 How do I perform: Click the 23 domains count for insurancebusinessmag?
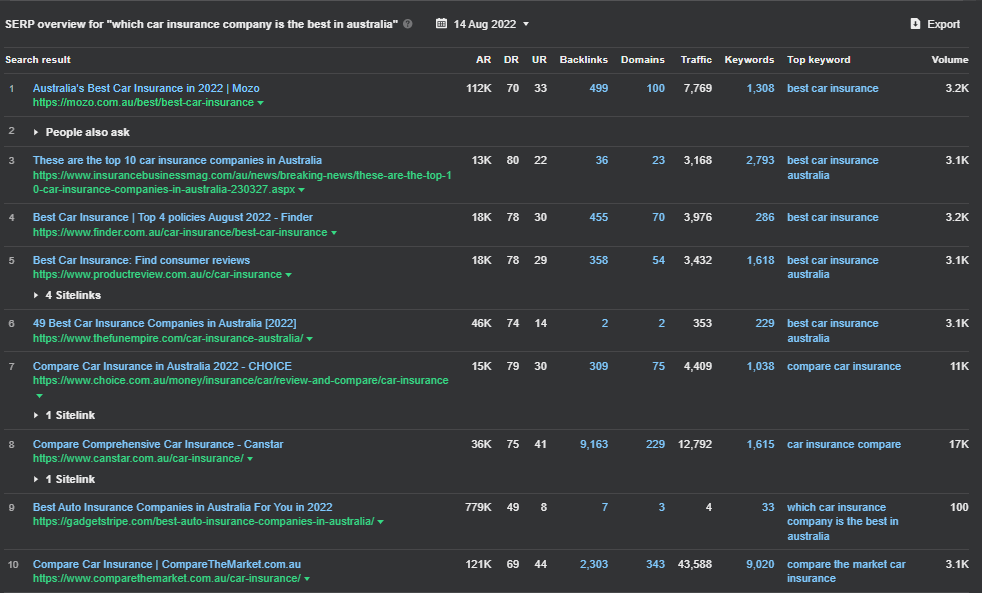(x=658, y=160)
